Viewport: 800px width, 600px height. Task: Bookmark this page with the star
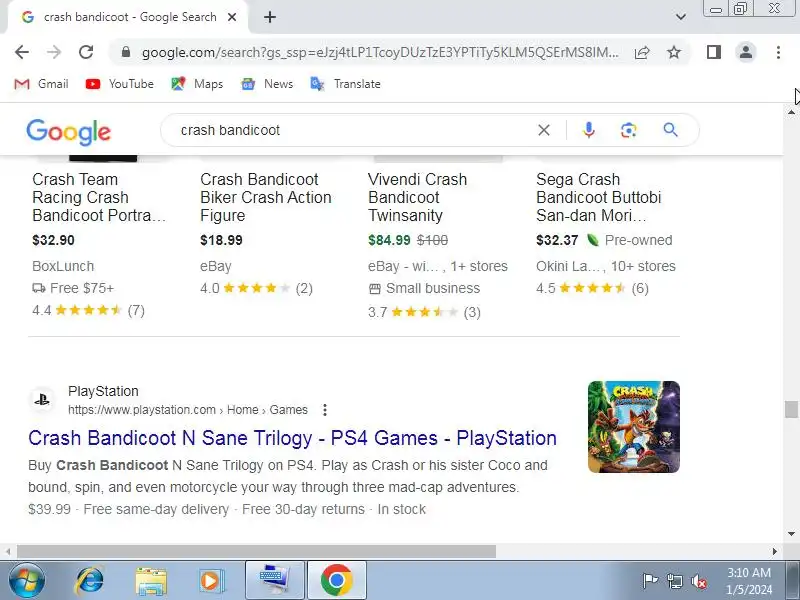[x=674, y=52]
